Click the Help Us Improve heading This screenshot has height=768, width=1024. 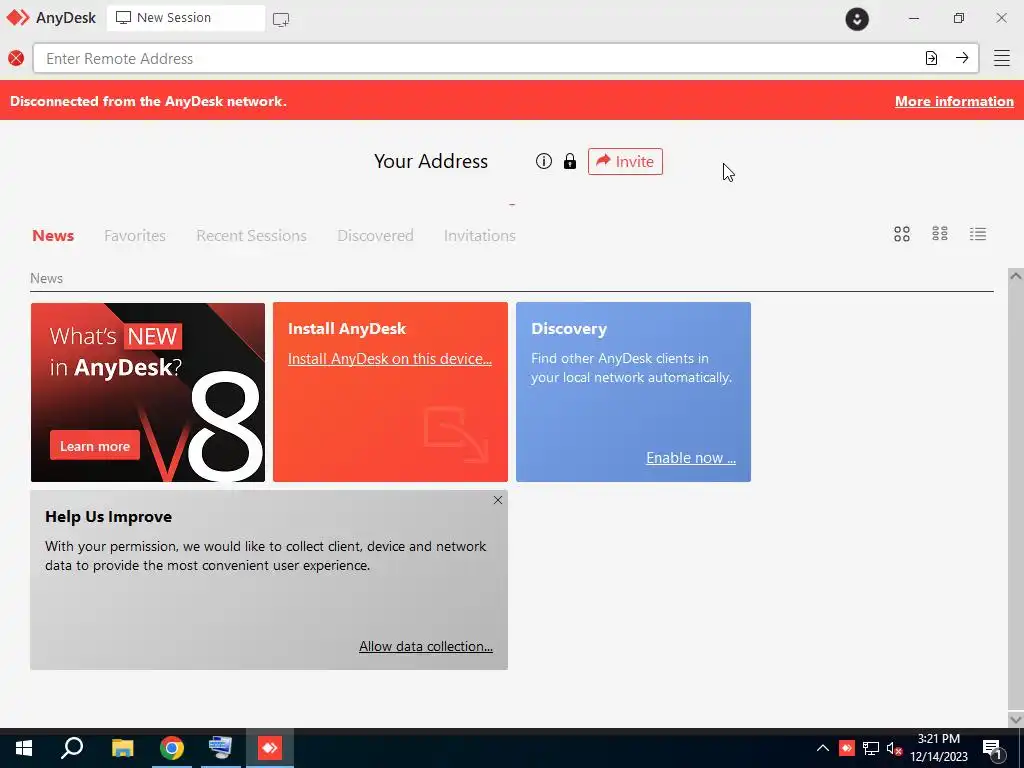click(108, 517)
